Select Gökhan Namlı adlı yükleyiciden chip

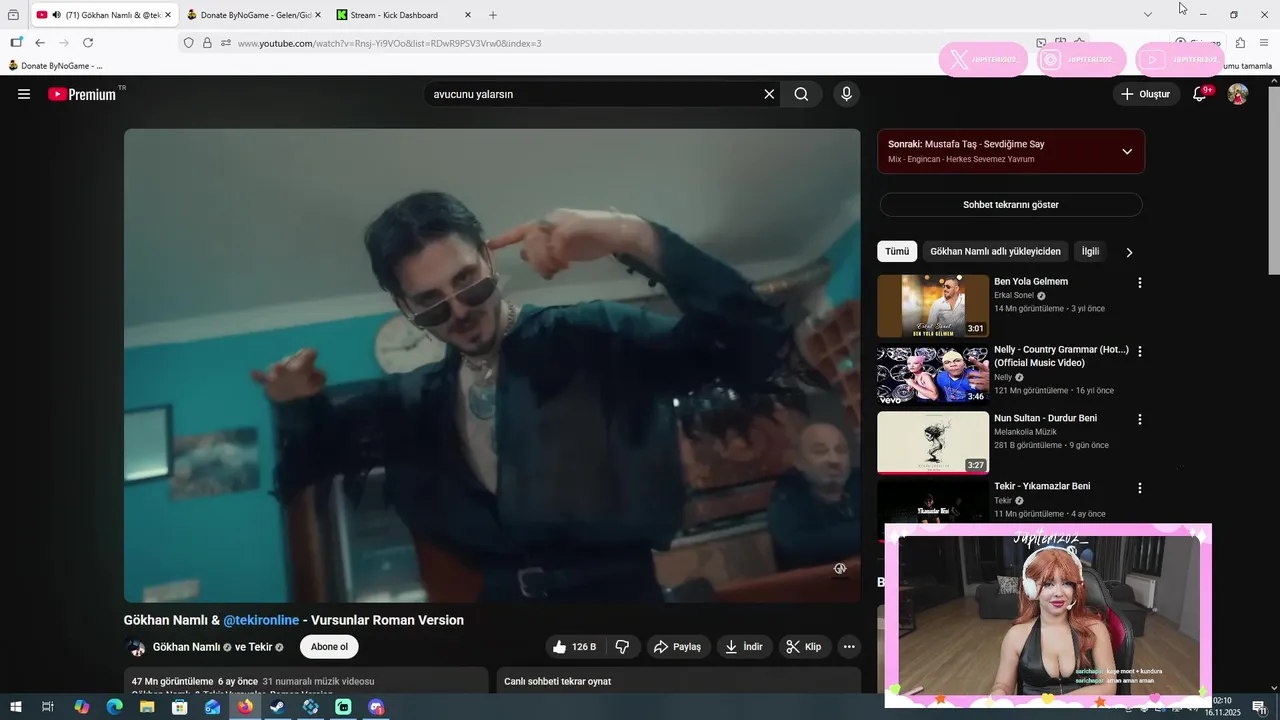click(995, 252)
